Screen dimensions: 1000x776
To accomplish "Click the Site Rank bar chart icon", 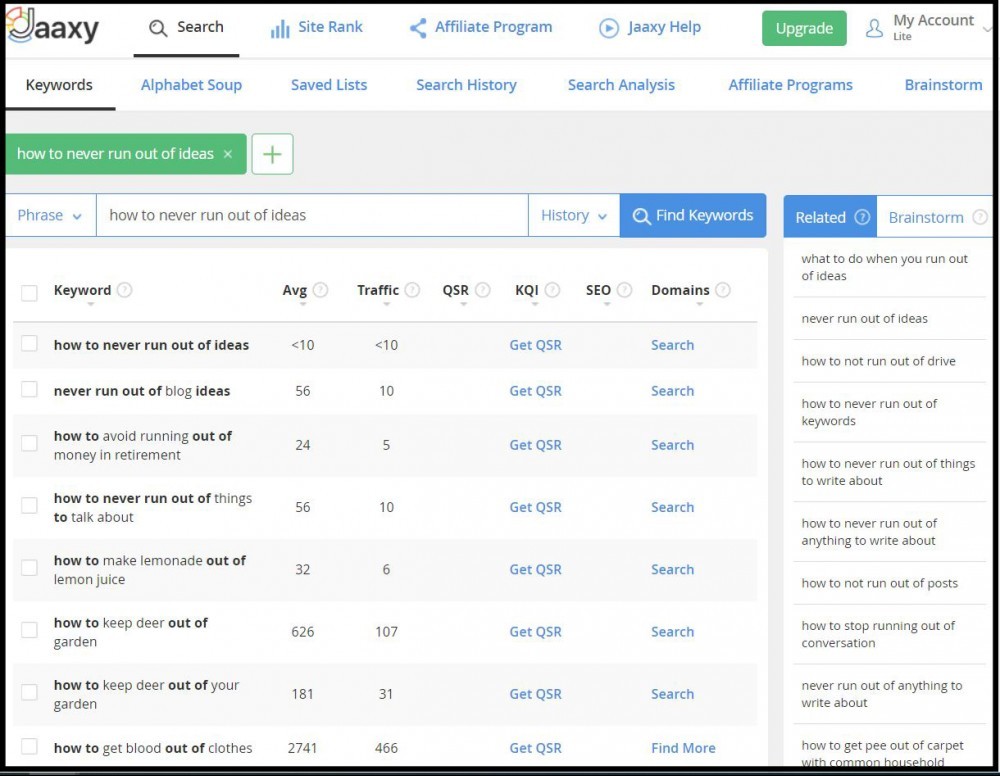I will [280, 29].
